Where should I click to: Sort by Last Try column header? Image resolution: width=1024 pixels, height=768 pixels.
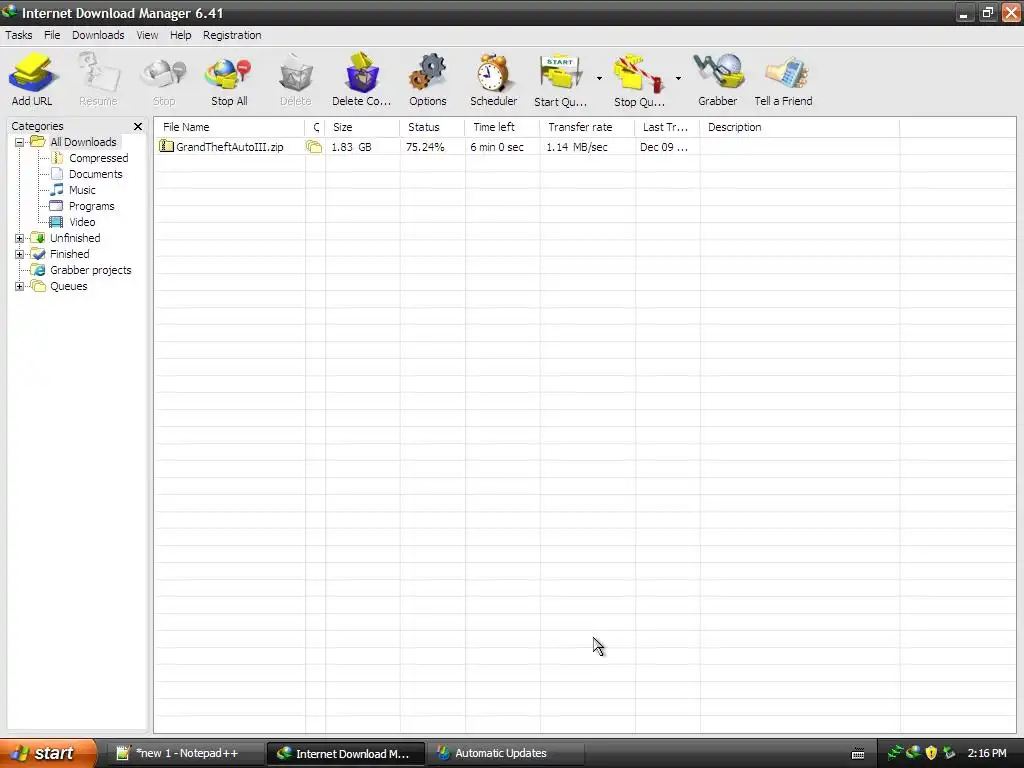[x=667, y=127]
